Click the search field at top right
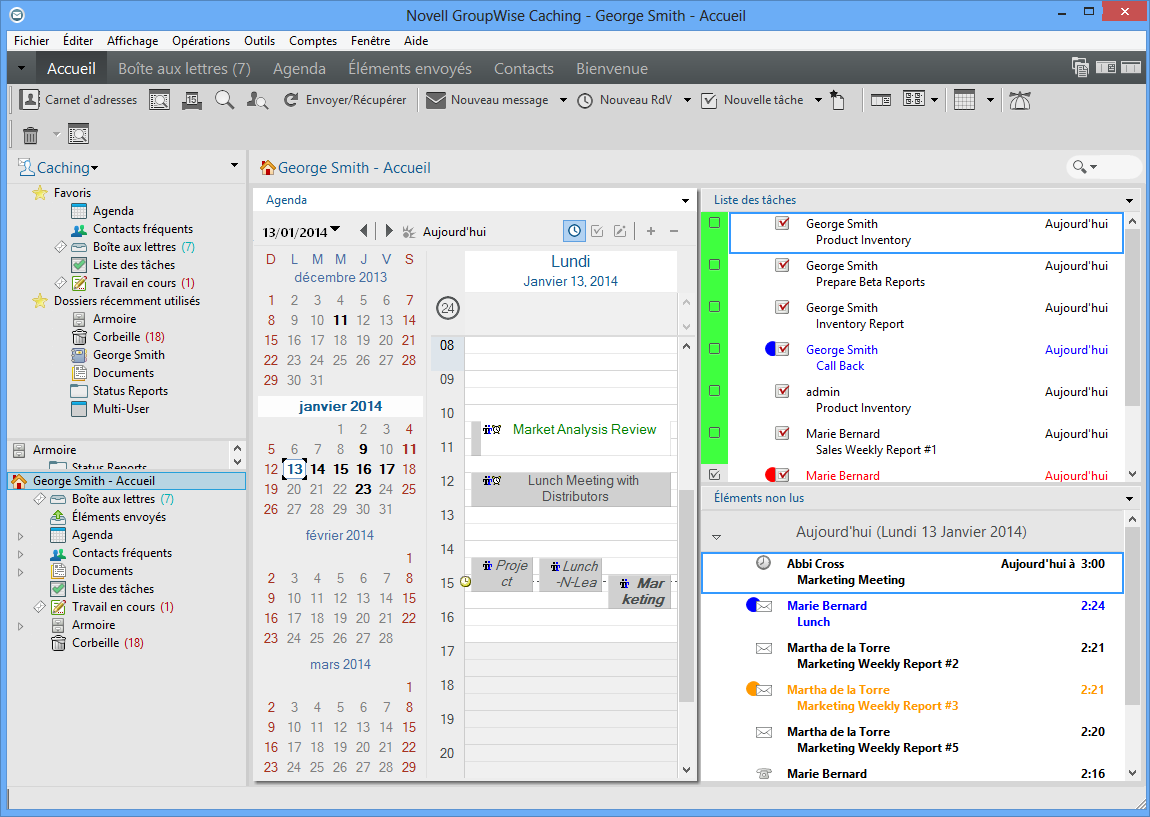This screenshot has height=817, width=1150. 1103,167
